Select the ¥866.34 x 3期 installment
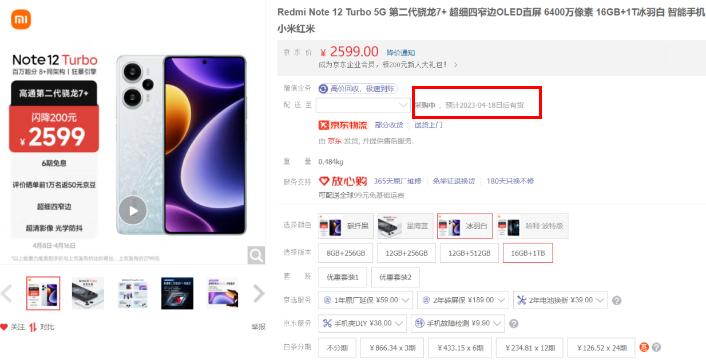Viewport: 706px width, 360px height. [x=392, y=348]
